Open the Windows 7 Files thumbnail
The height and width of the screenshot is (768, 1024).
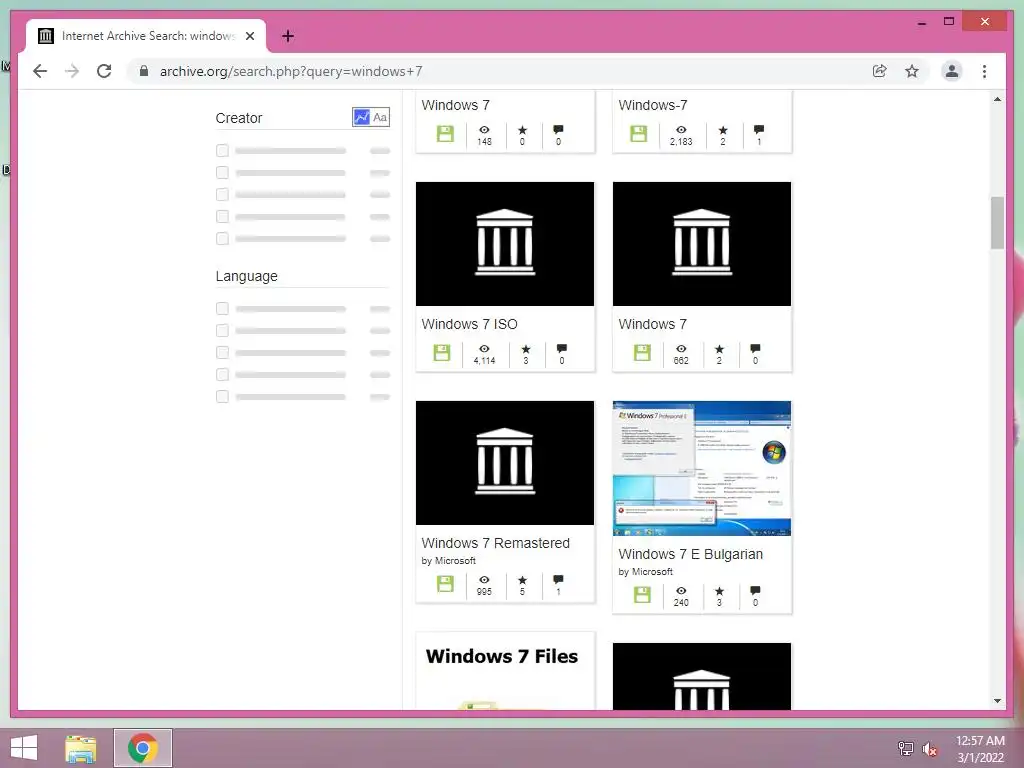(505, 671)
